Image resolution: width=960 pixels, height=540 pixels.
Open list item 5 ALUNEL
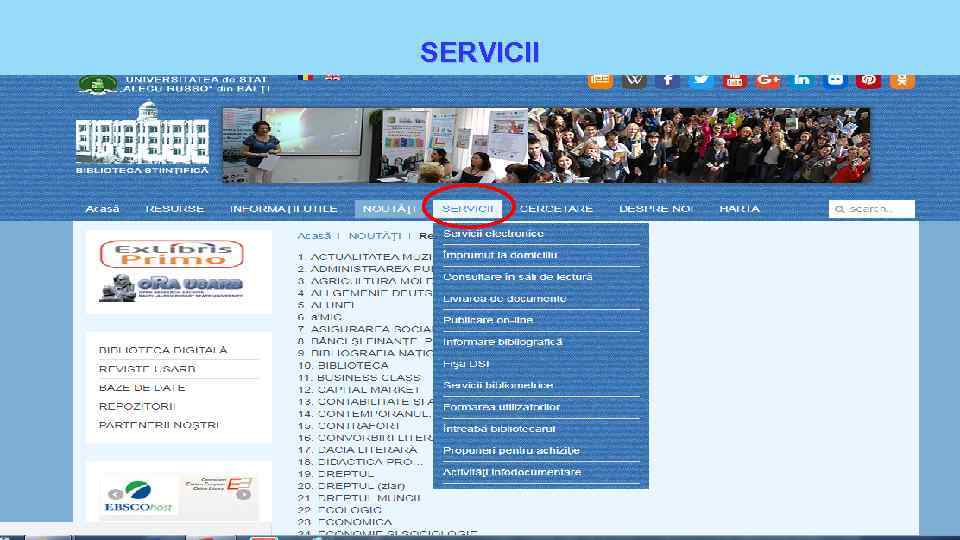click(x=326, y=305)
